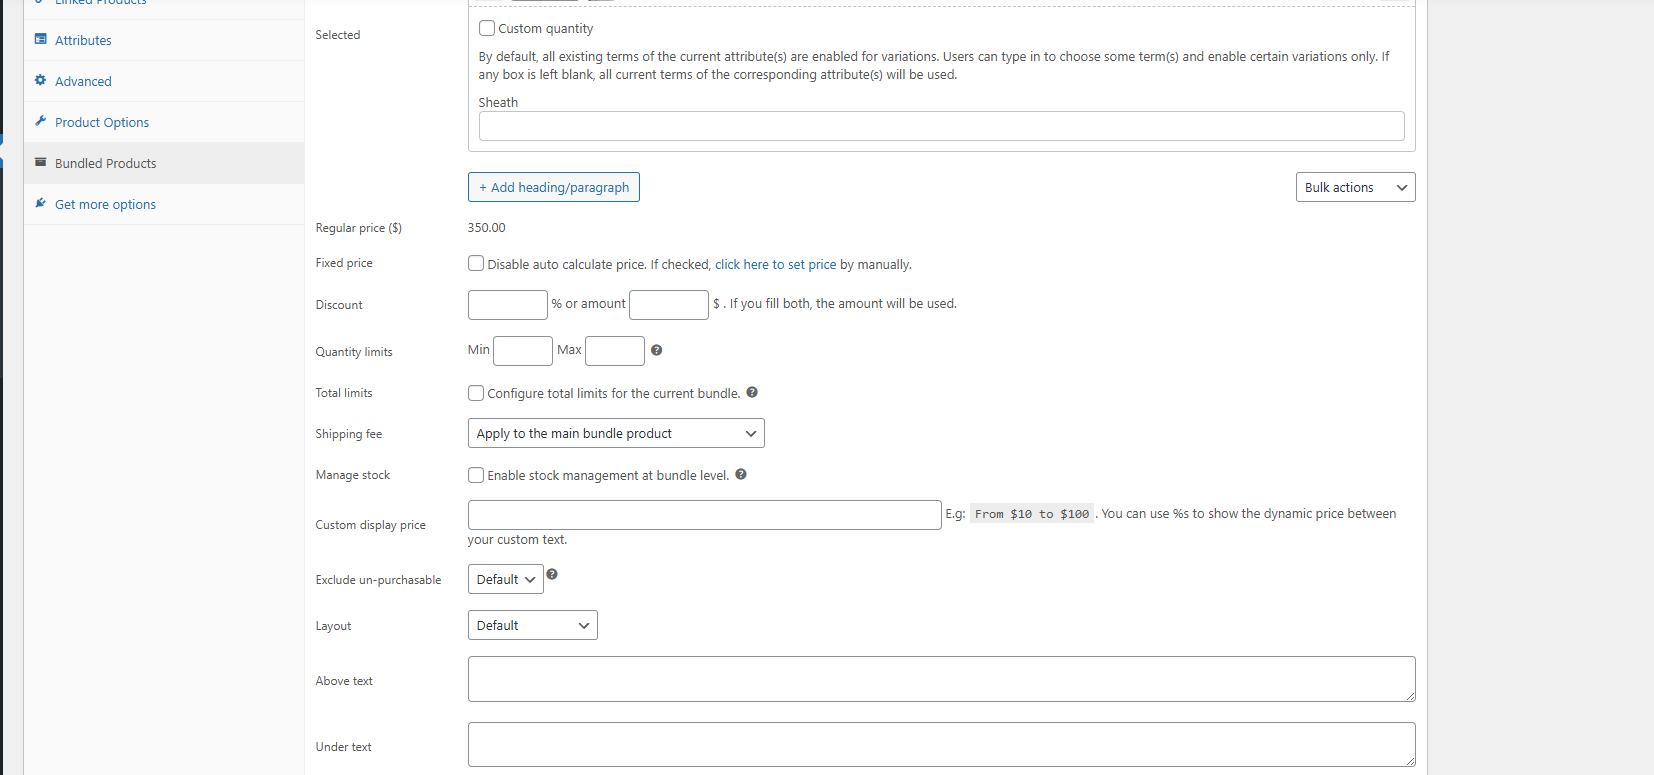1654x775 pixels.
Task: Open the Bulk actions dropdown
Action: (x=1355, y=187)
